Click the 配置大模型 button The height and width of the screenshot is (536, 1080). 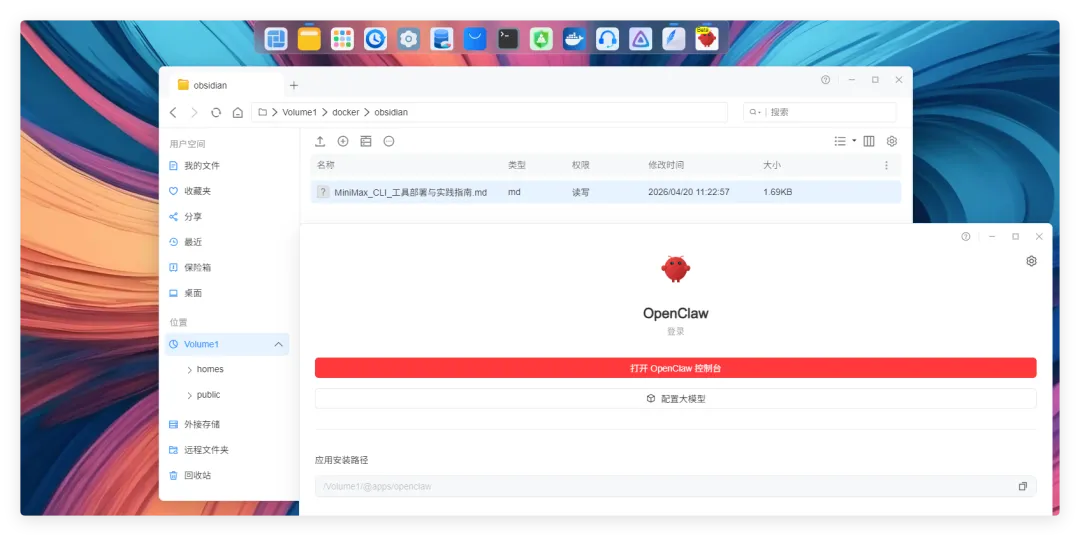pyautogui.click(x=676, y=398)
